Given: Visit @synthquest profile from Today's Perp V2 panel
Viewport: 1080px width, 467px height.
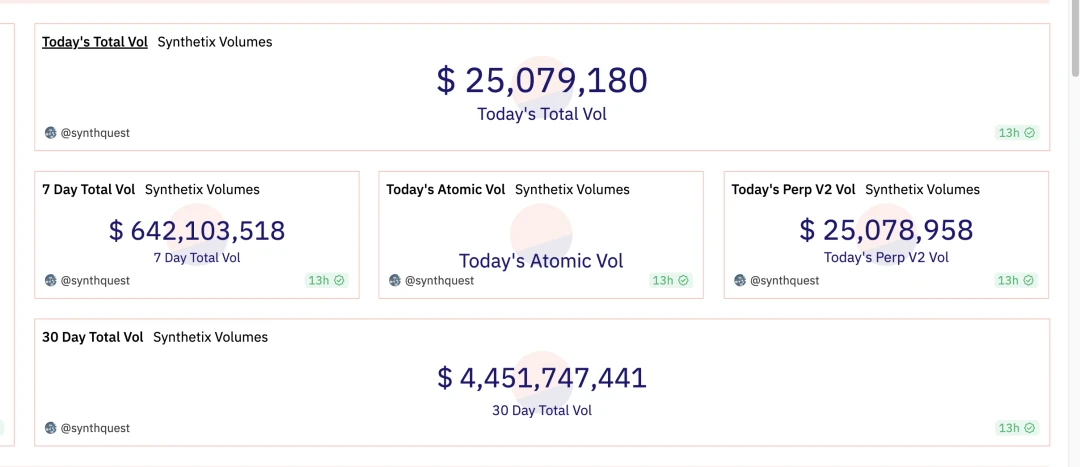Looking at the screenshot, I should [x=784, y=281].
